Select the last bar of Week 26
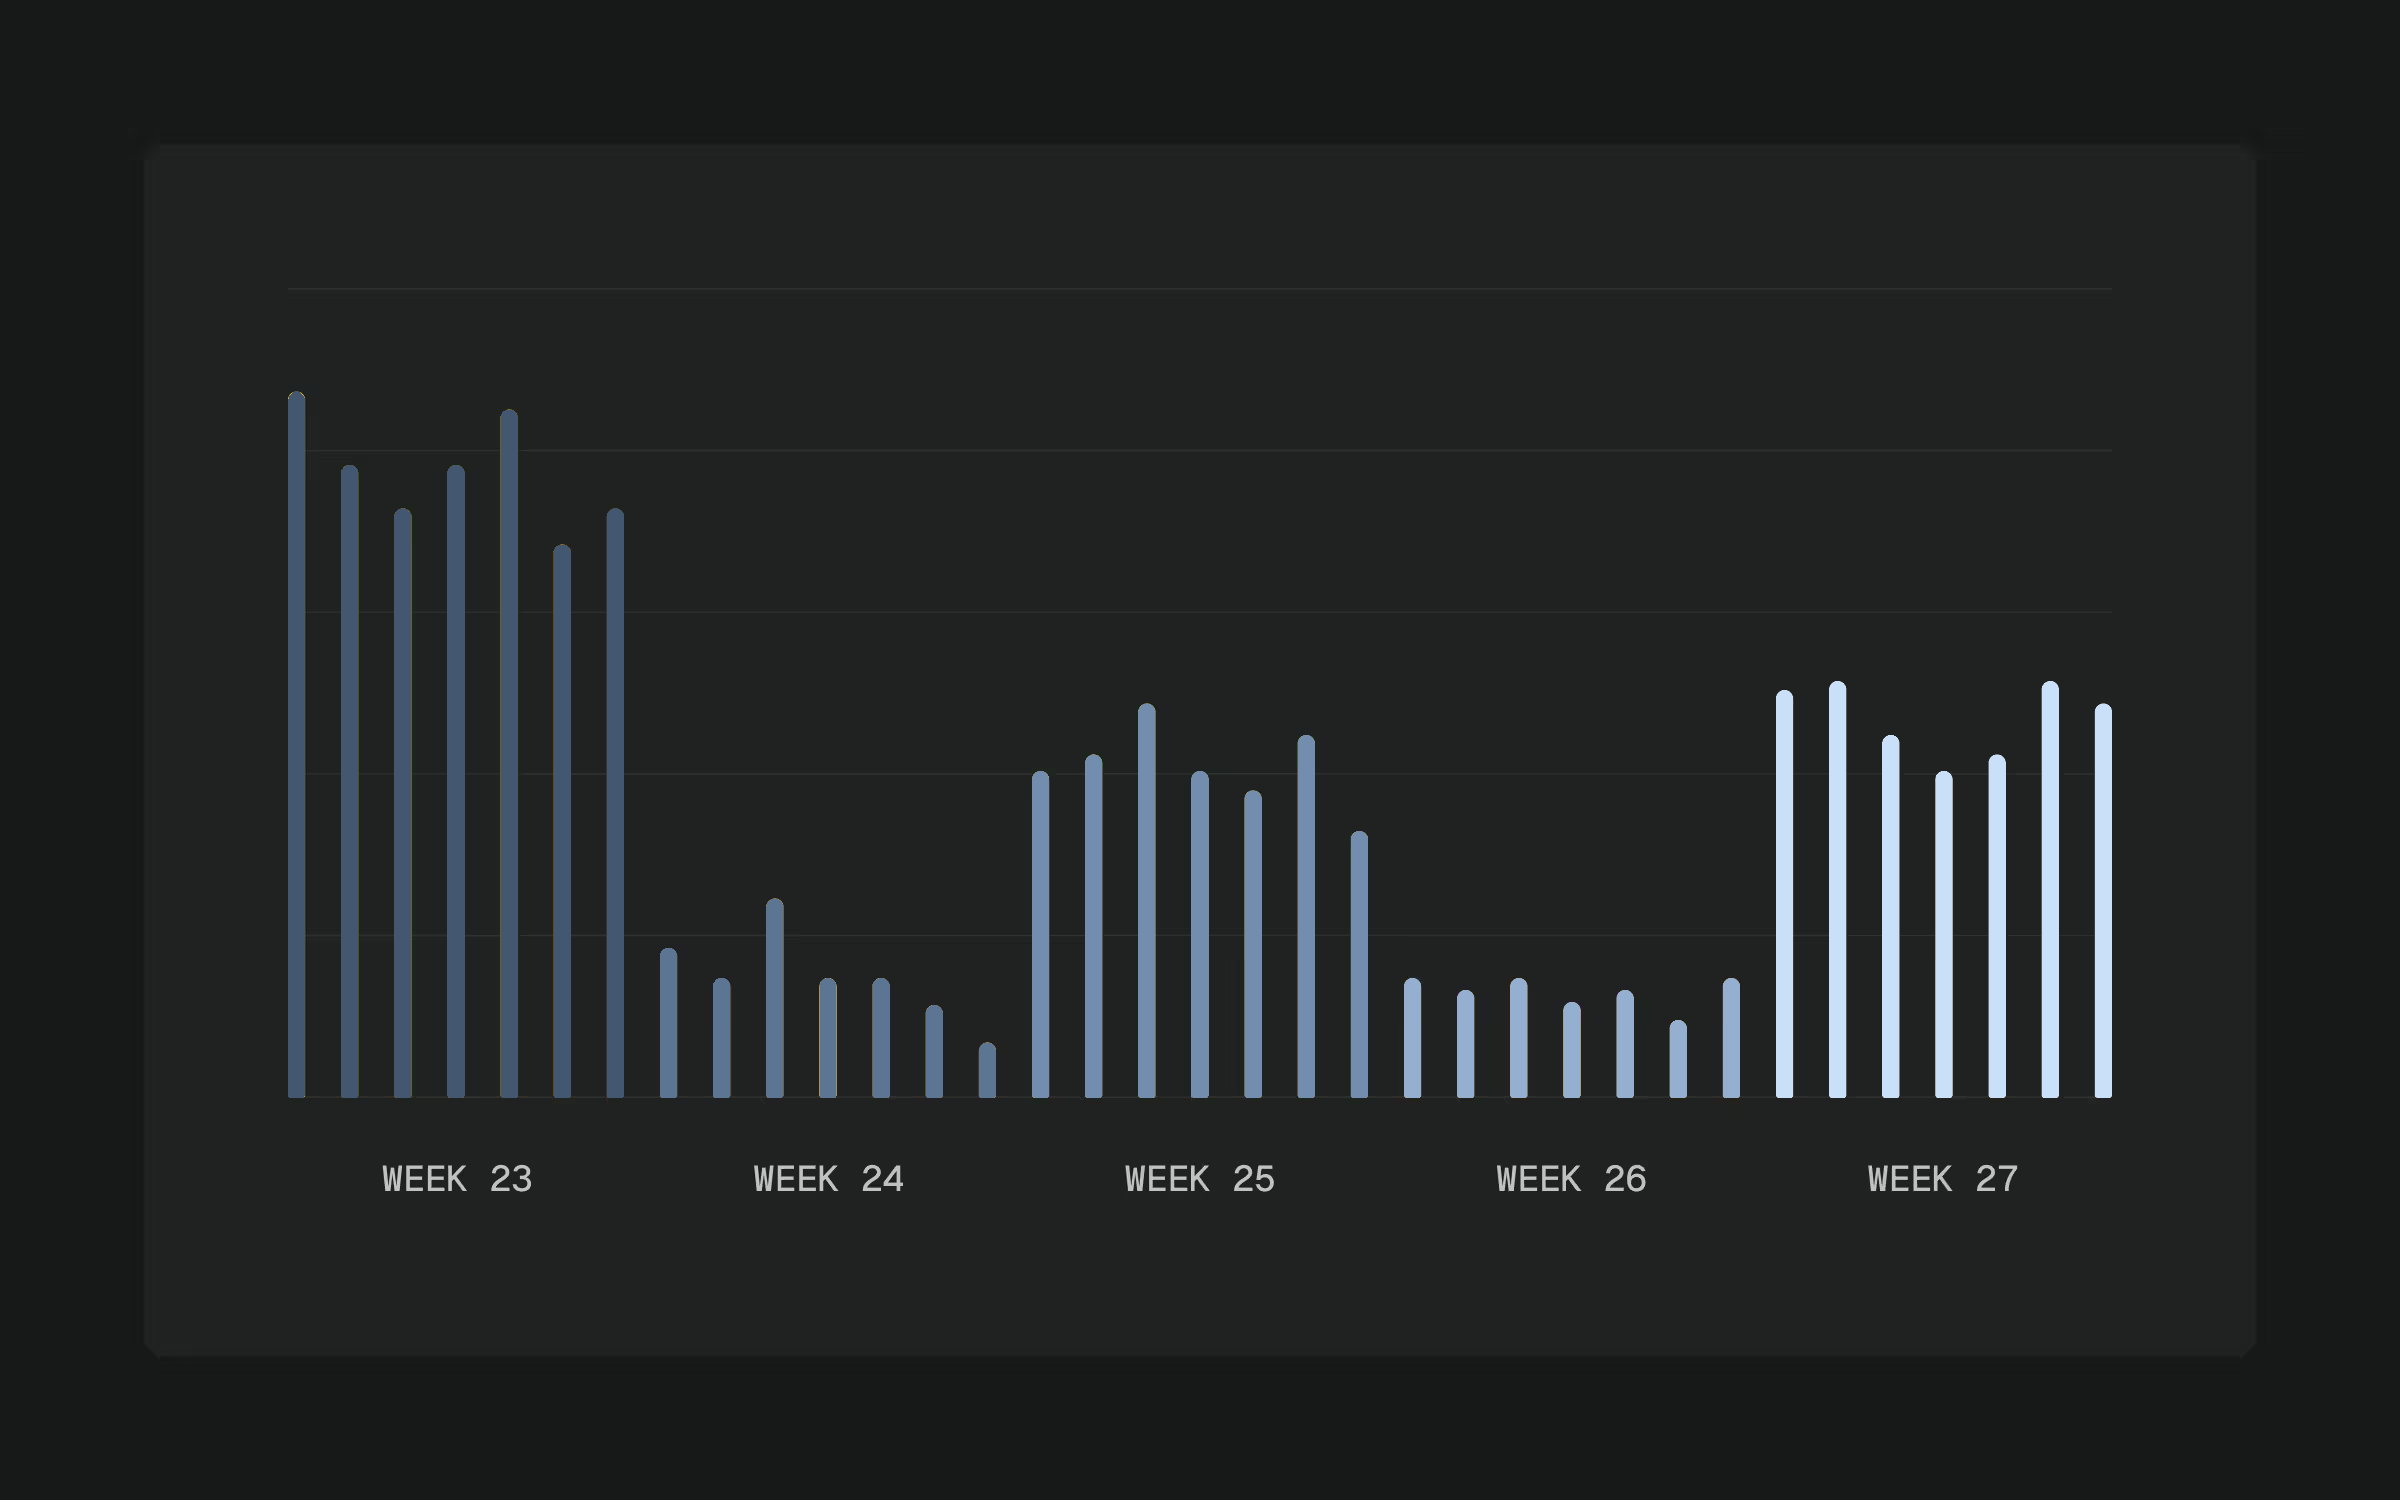This screenshot has height=1500, width=2400. click(1731, 1038)
